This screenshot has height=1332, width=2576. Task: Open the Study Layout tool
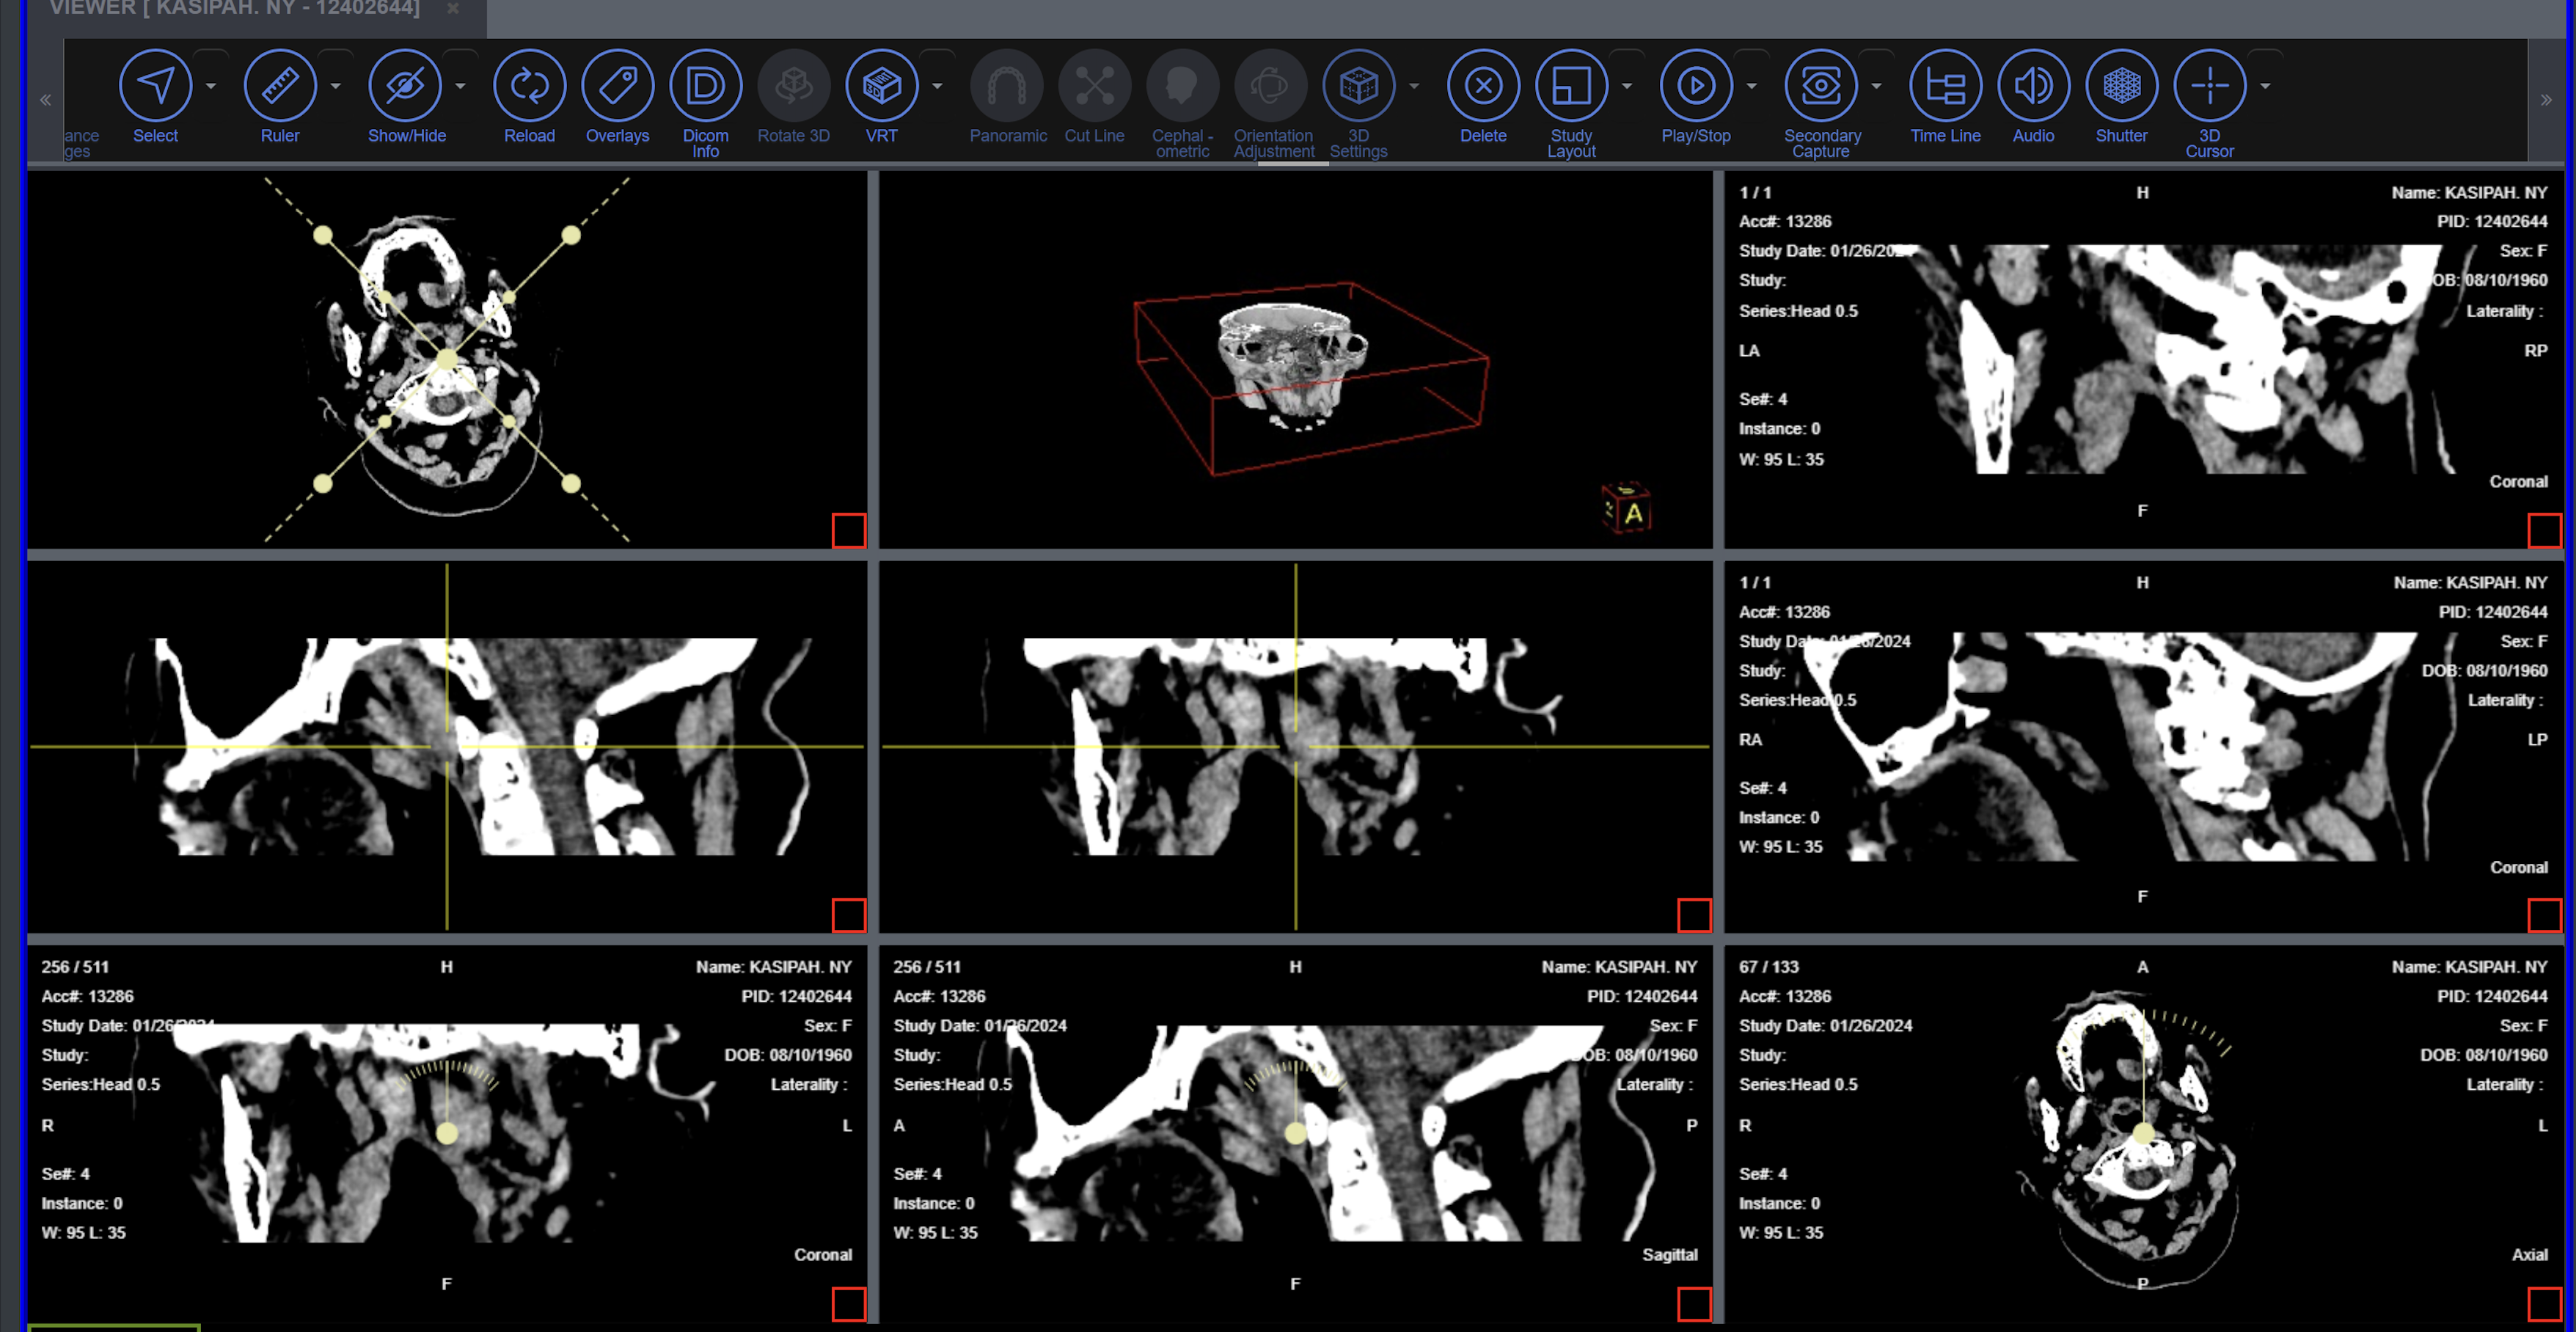(1571, 85)
